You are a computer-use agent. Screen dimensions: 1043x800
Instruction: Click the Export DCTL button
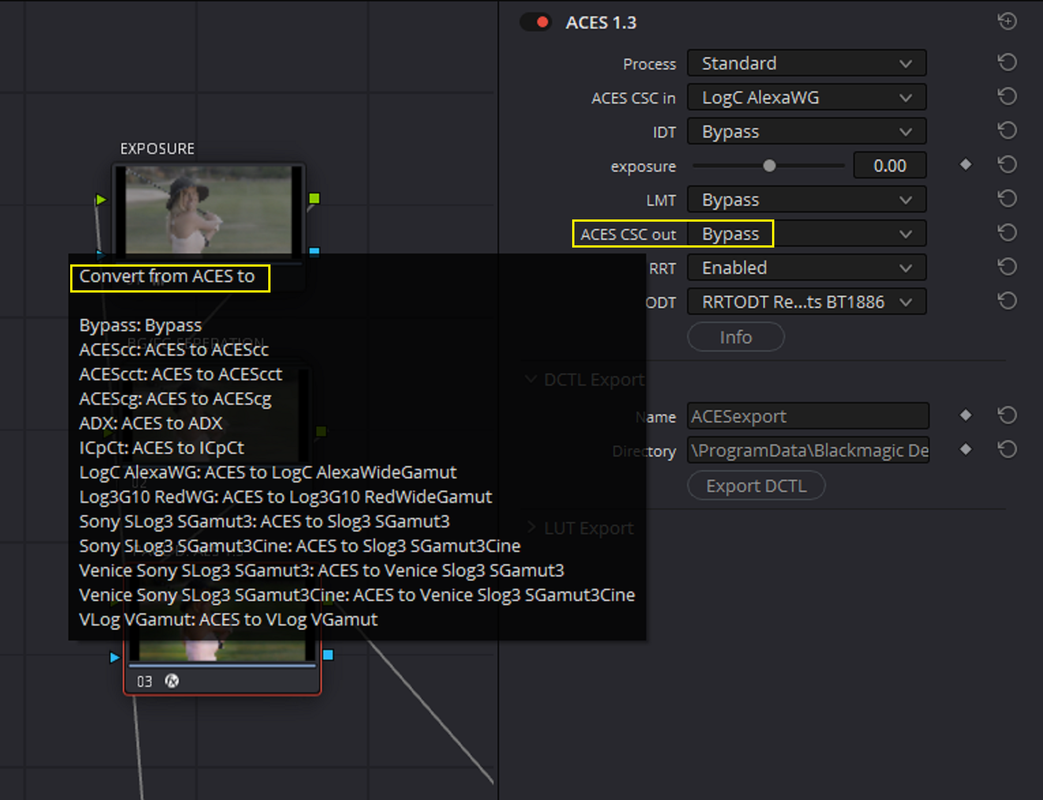(x=756, y=485)
